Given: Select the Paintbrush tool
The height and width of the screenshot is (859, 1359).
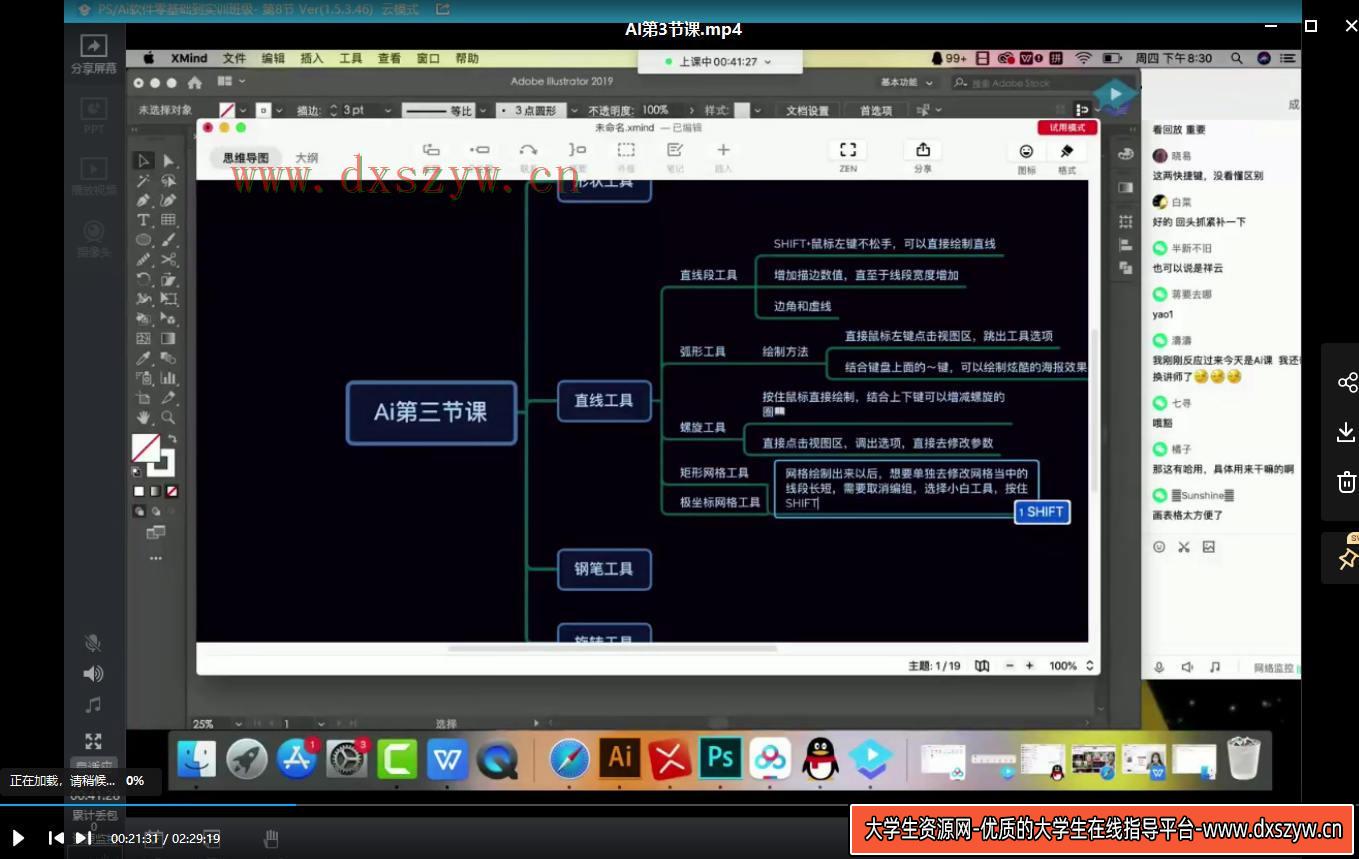Looking at the screenshot, I should (x=168, y=240).
